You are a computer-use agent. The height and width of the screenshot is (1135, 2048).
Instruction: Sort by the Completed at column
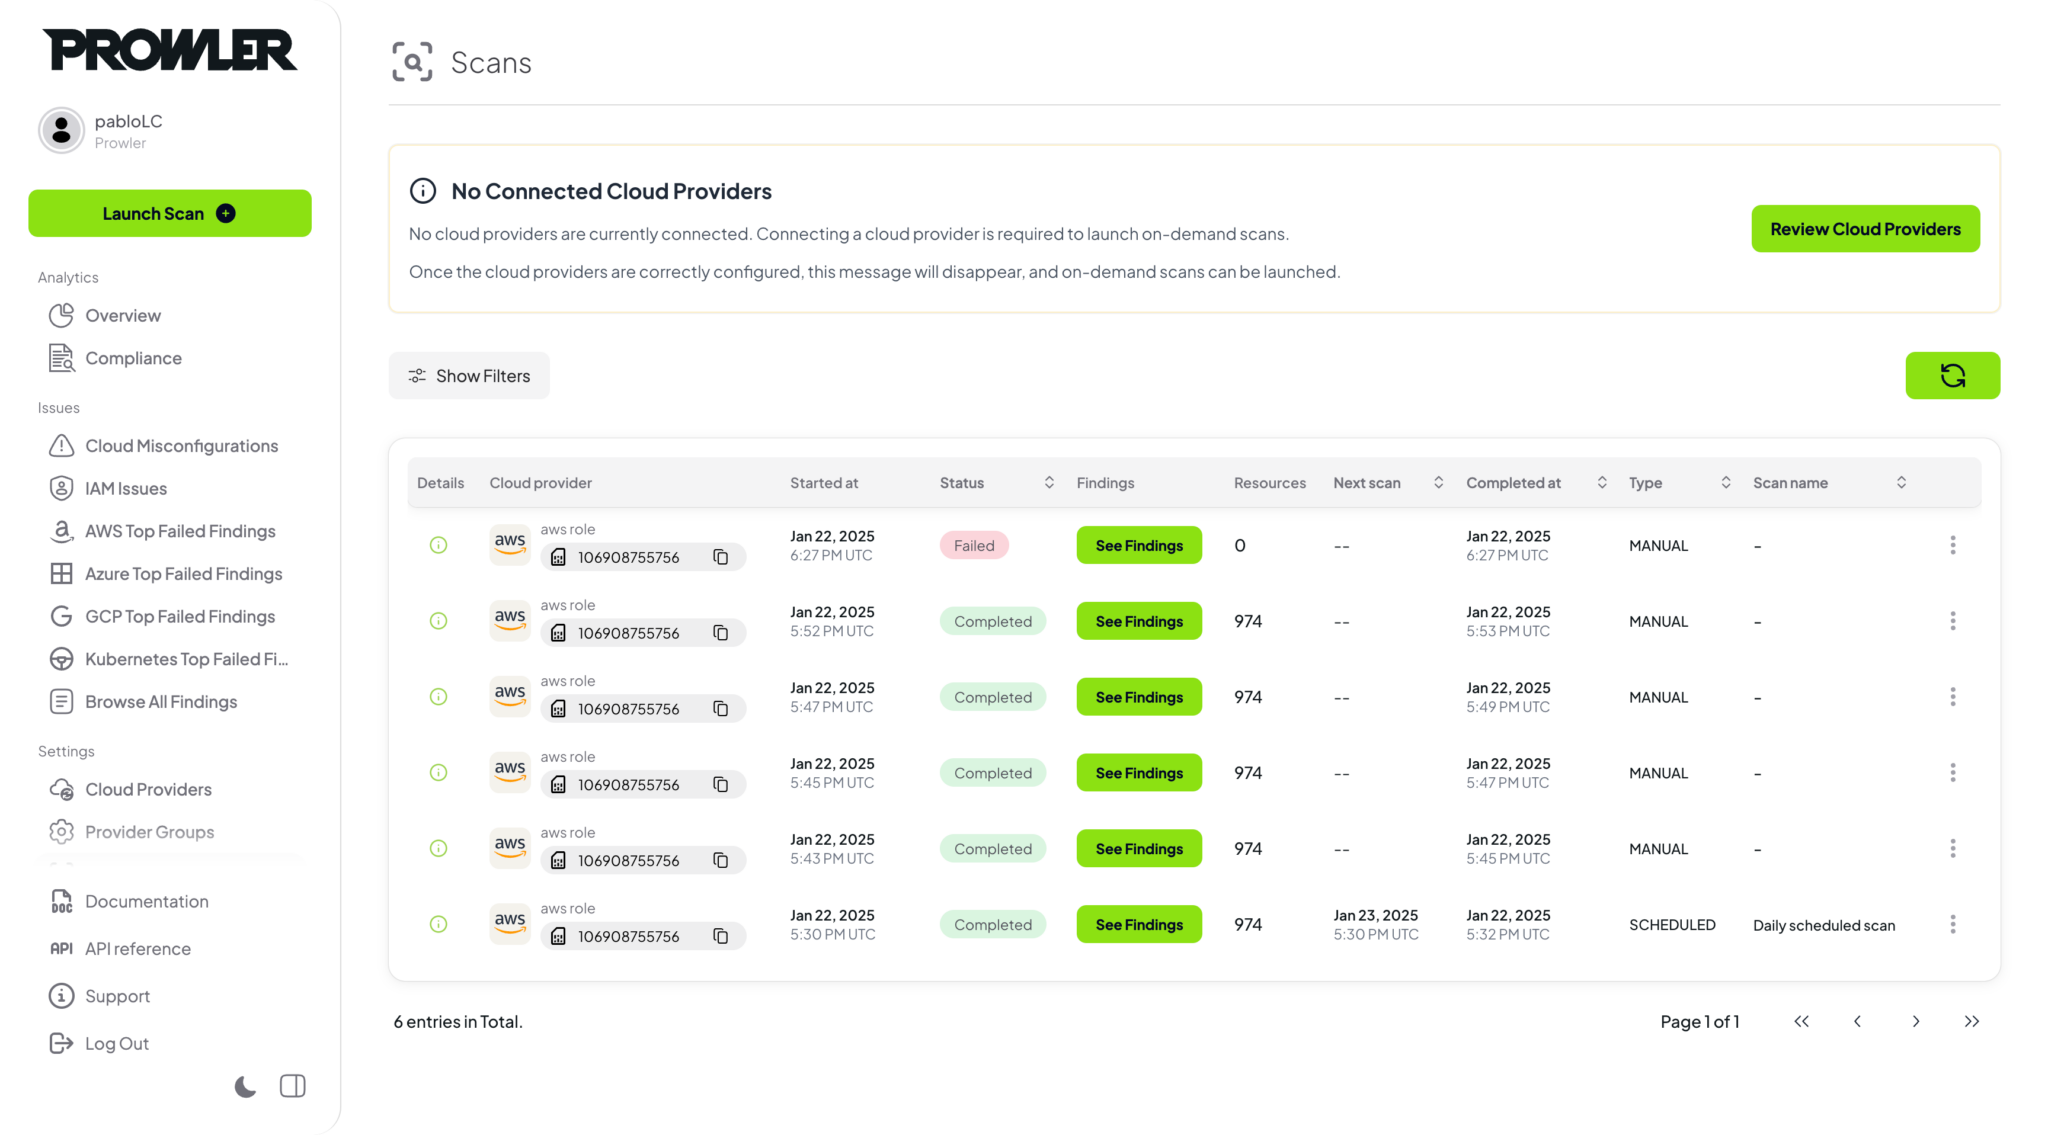[1601, 482]
